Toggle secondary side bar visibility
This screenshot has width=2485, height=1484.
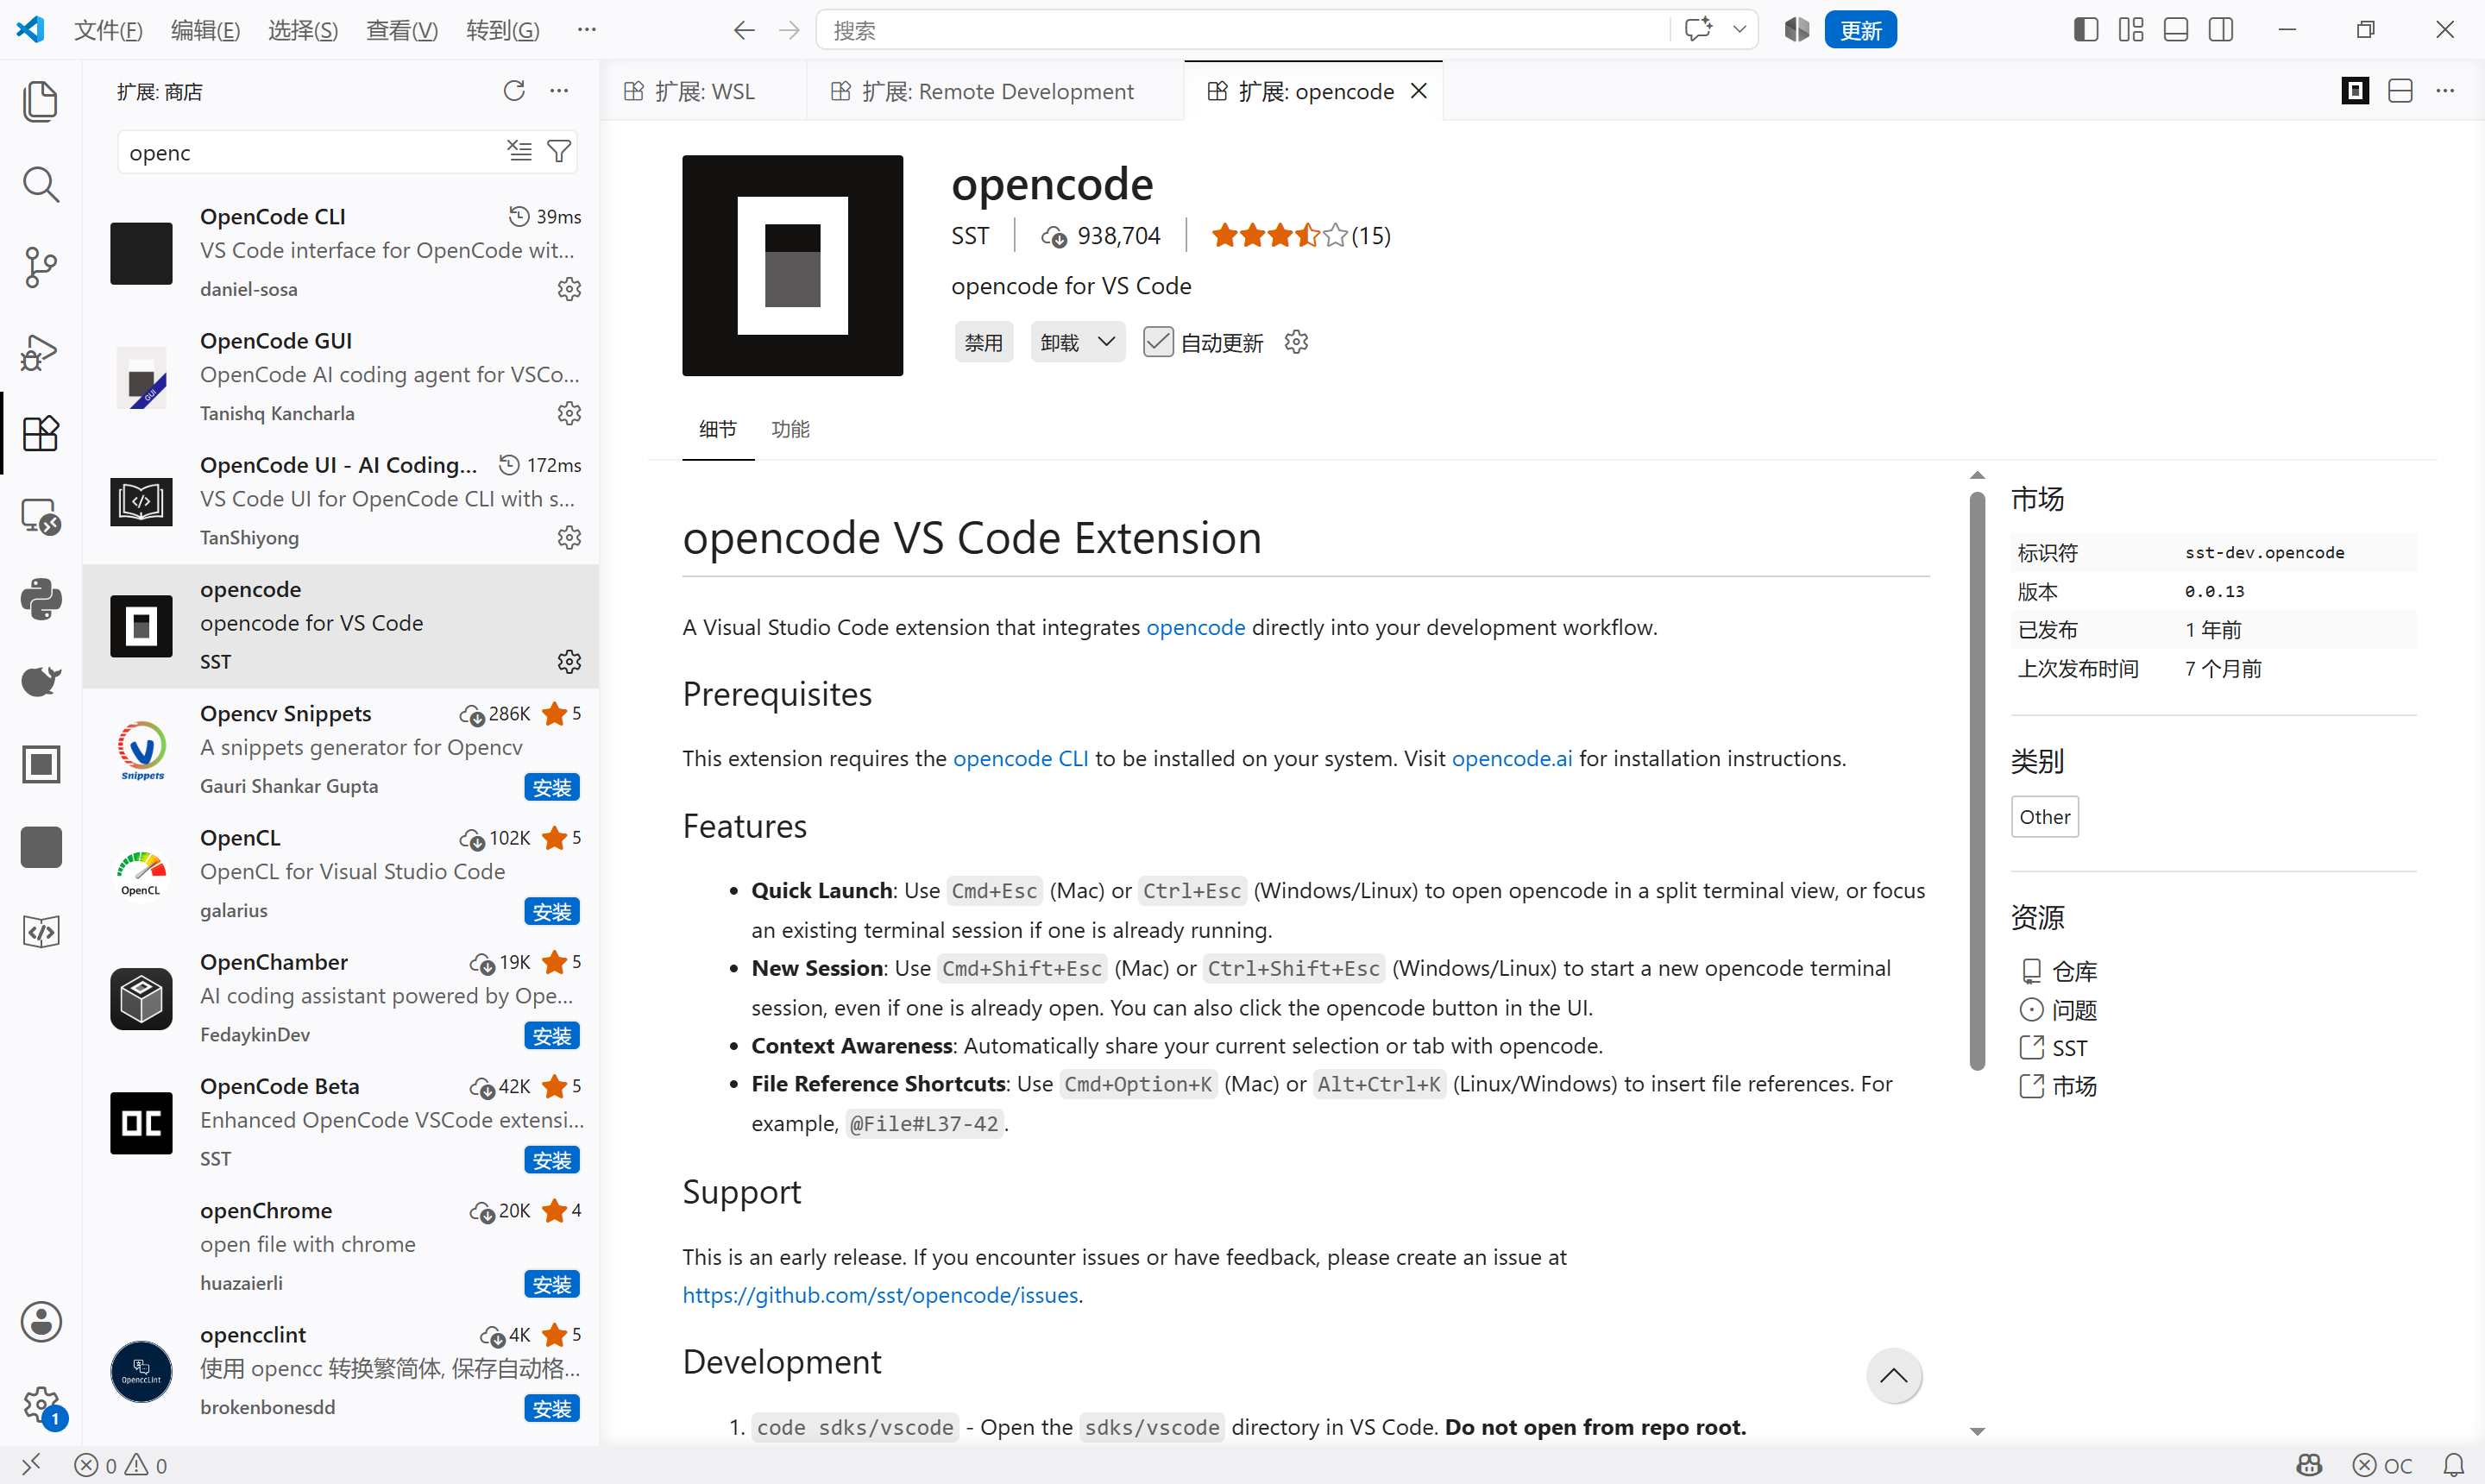coord(2221,30)
